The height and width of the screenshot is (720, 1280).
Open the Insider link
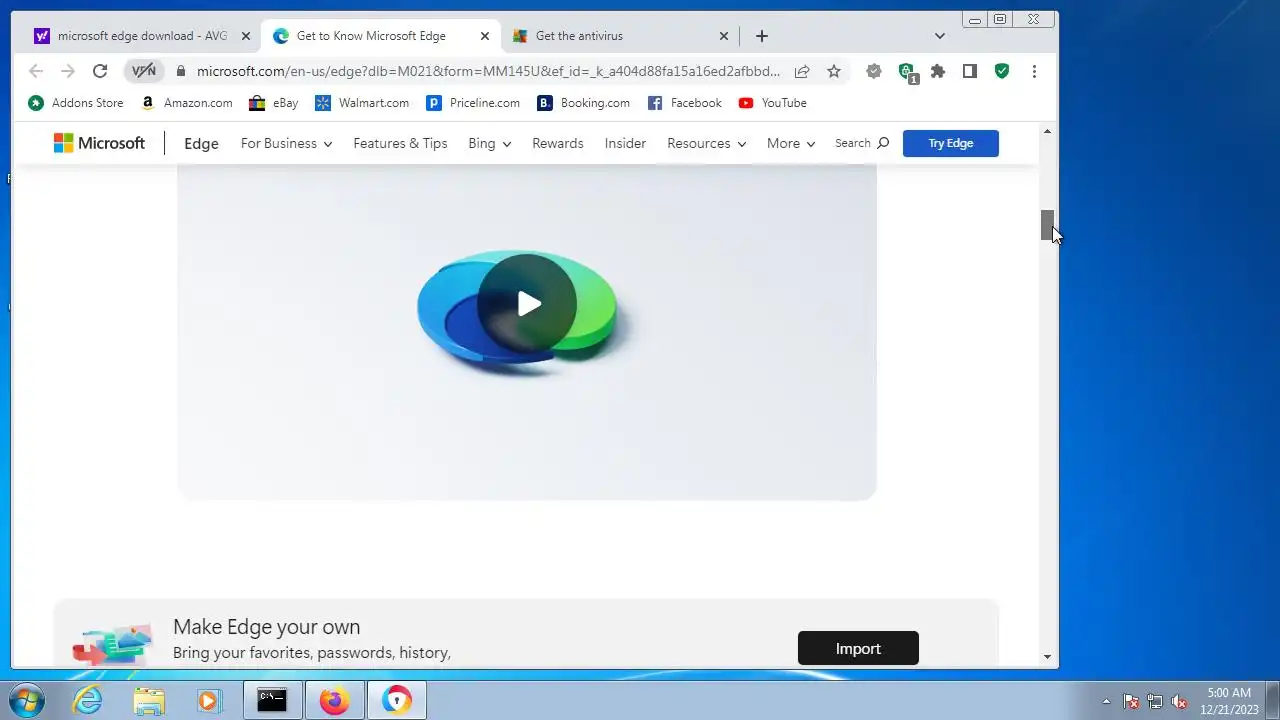point(625,143)
